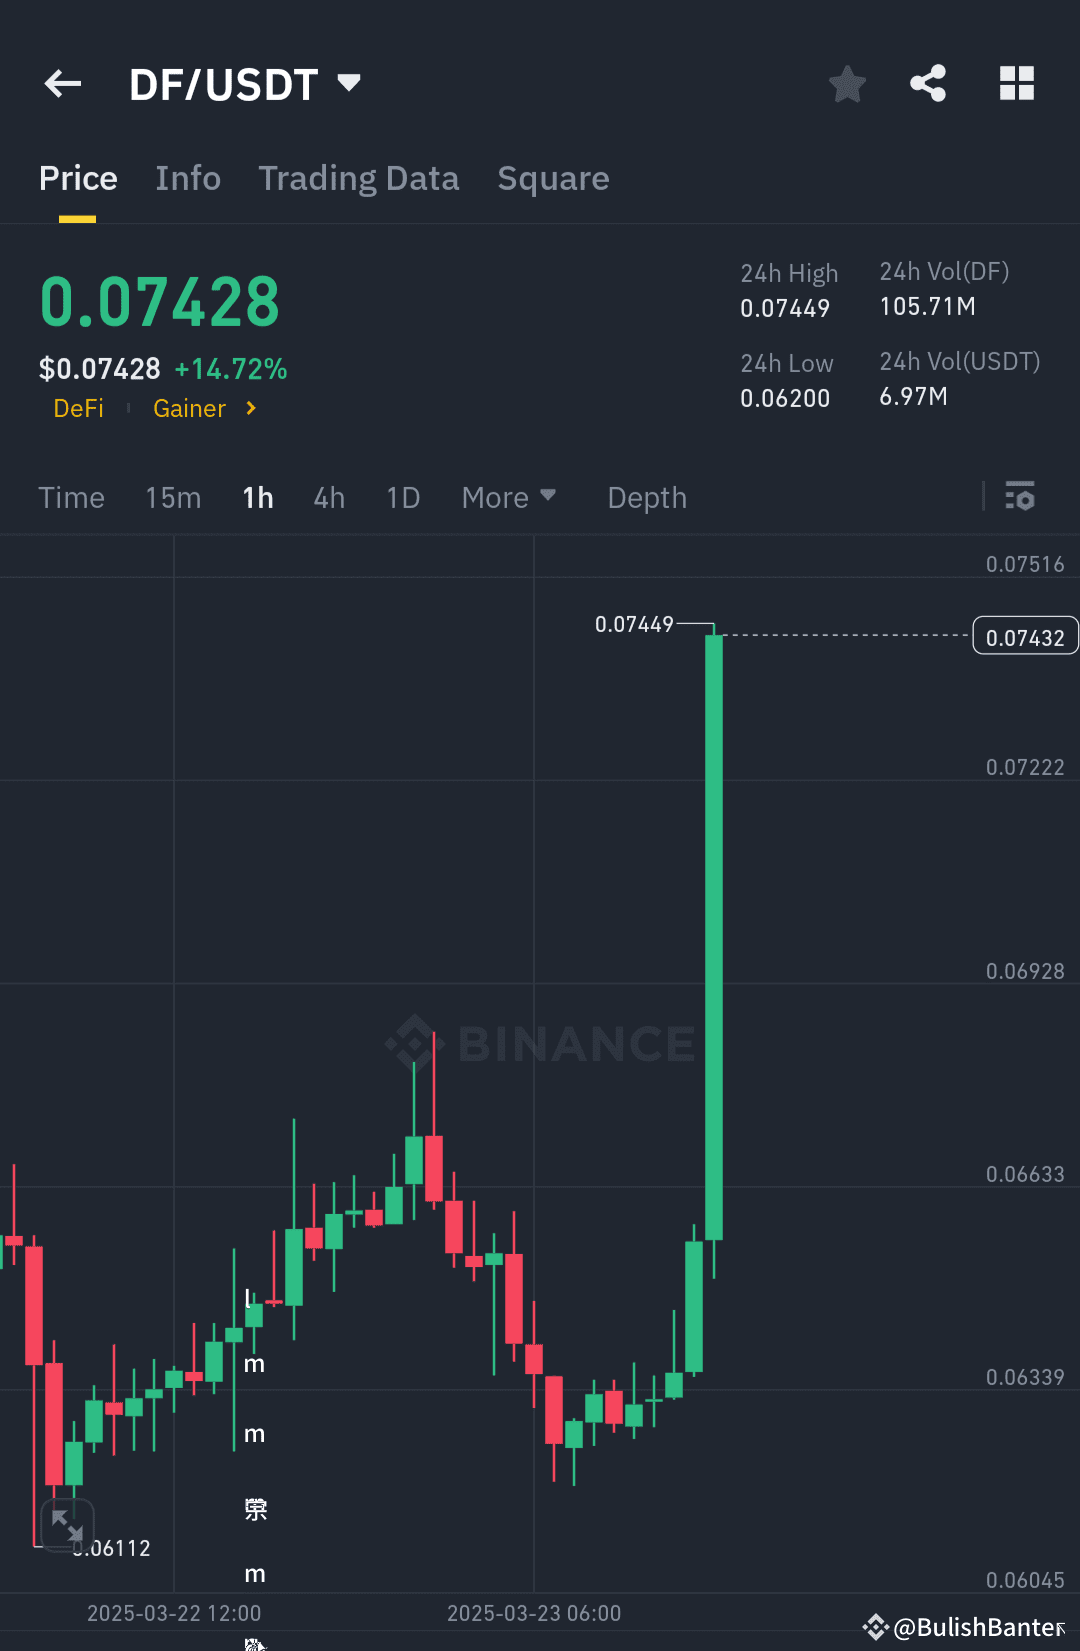This screenshot has width=1080, height=1651.
Task: Click the back arrow to exit chart
Action: tap(63, 84)
